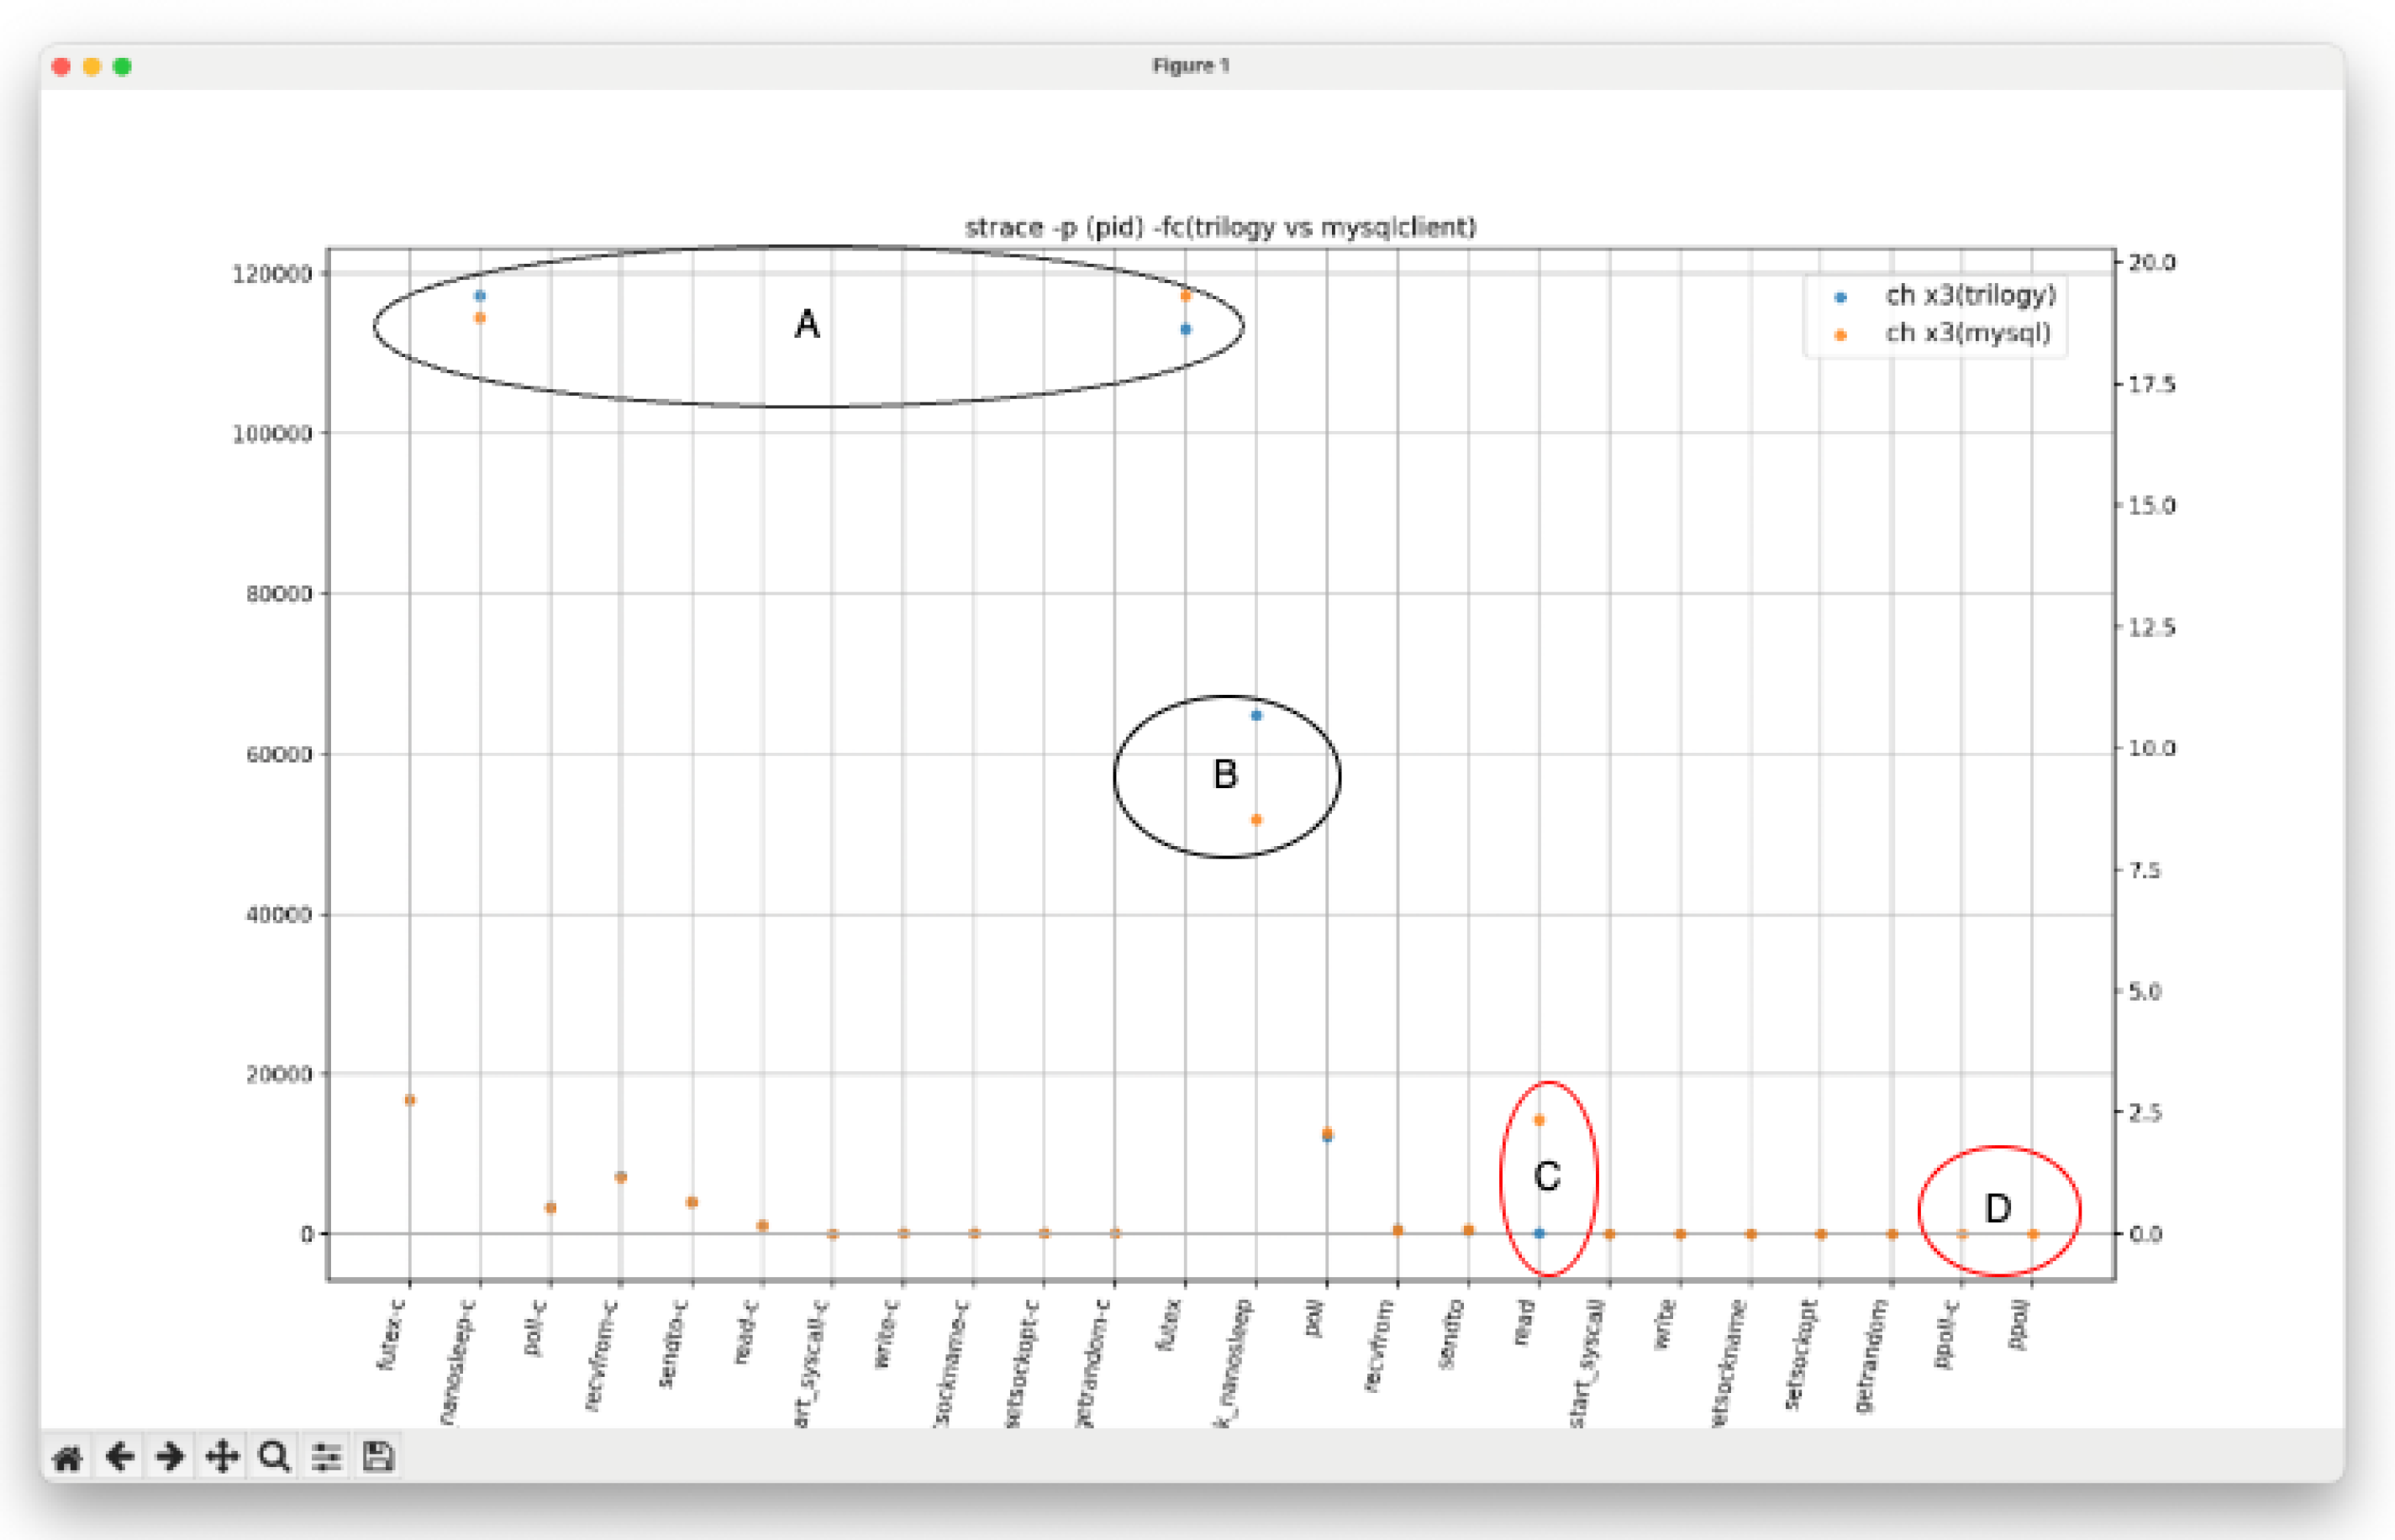Click the Figure 1 title bar text
This screenshot has width=2395, height=1540.
(x=1192, y=66)
